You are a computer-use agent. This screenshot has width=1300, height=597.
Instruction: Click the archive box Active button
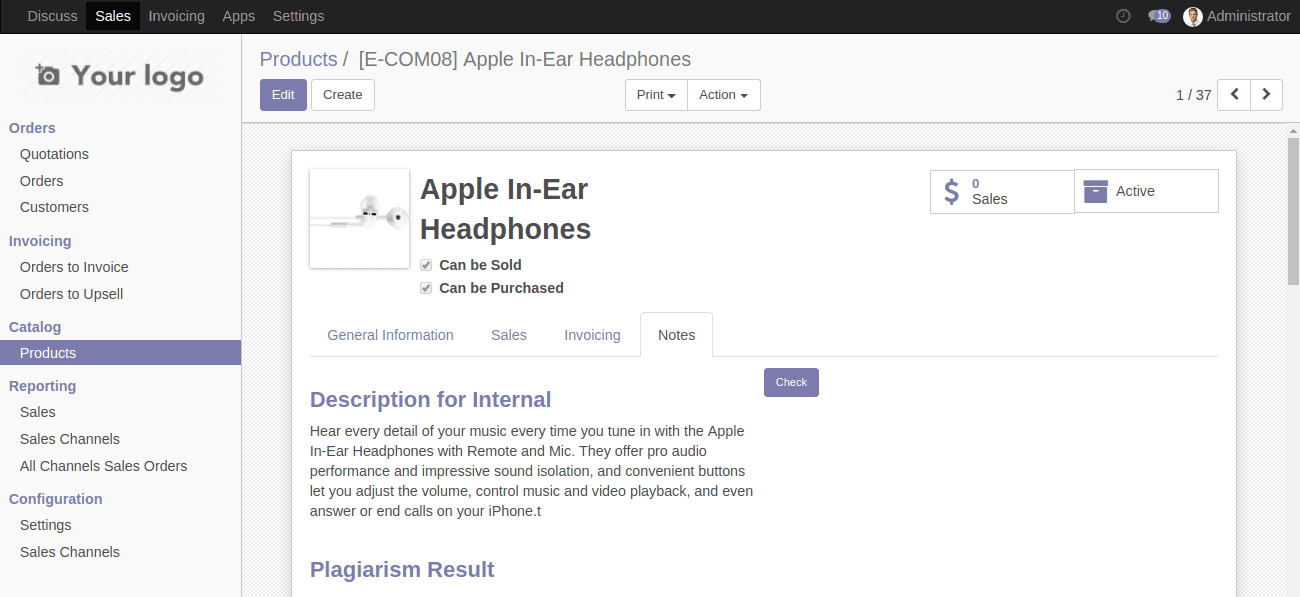1146,191
